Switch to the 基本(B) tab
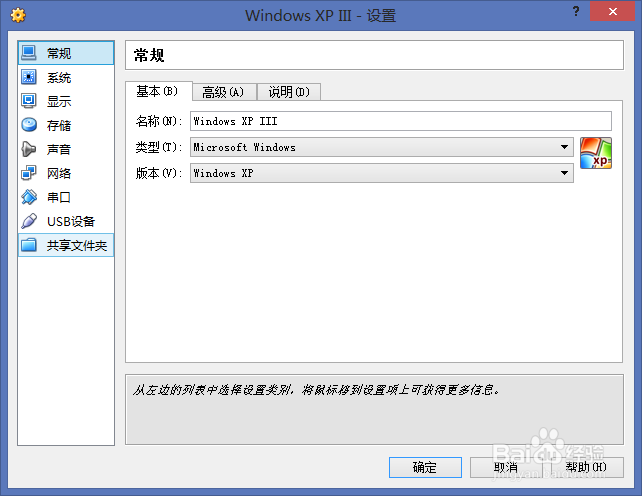 click(158, 91)
